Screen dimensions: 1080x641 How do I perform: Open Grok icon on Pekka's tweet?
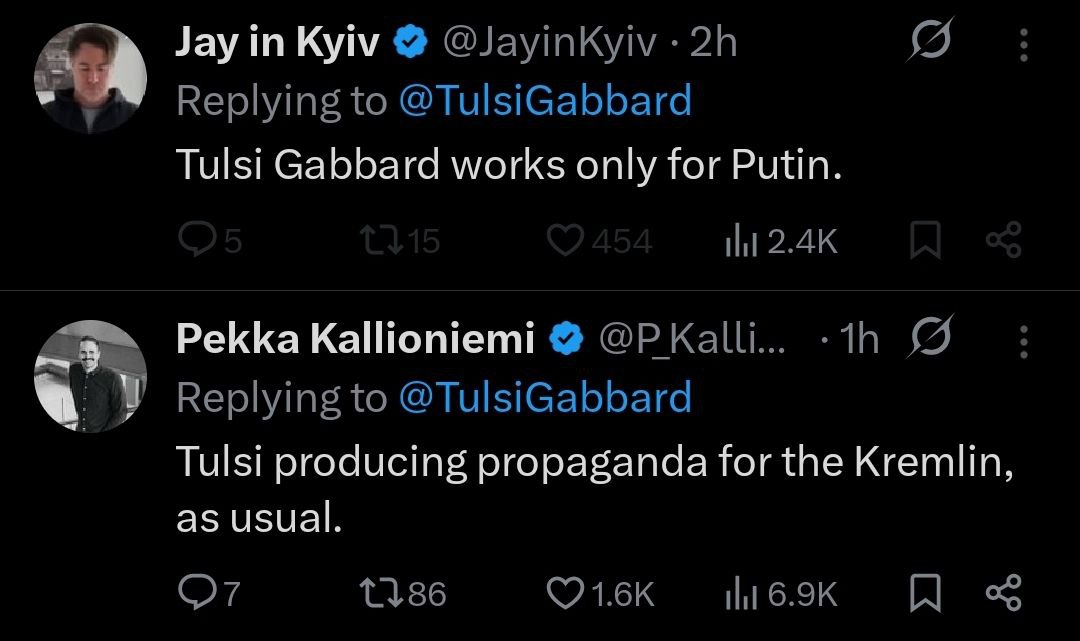point(931,339)
